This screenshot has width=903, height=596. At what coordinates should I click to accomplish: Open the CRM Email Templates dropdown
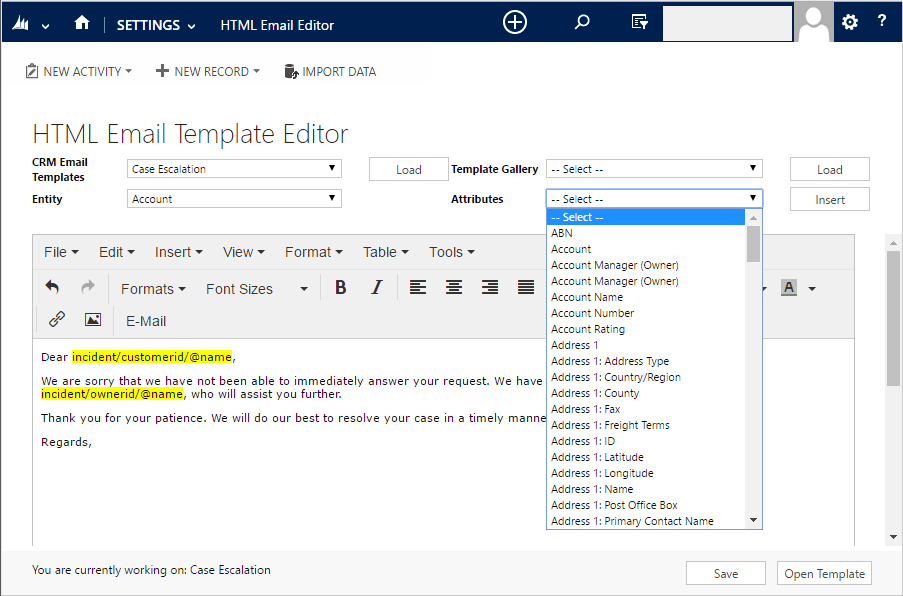[233, 168]
